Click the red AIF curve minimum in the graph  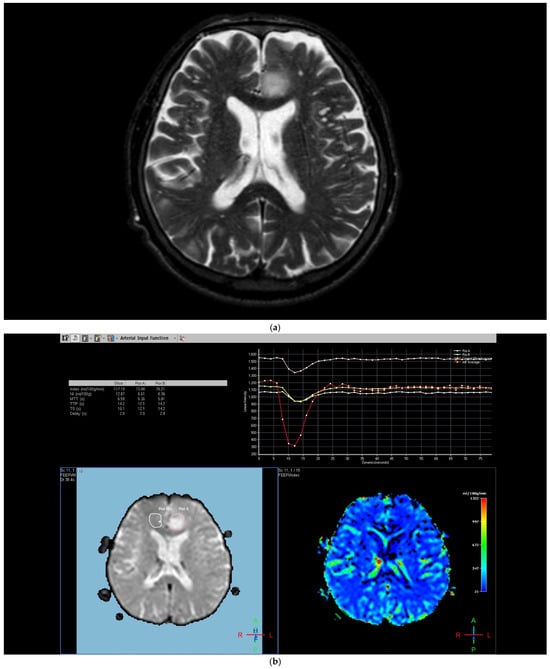294,446
